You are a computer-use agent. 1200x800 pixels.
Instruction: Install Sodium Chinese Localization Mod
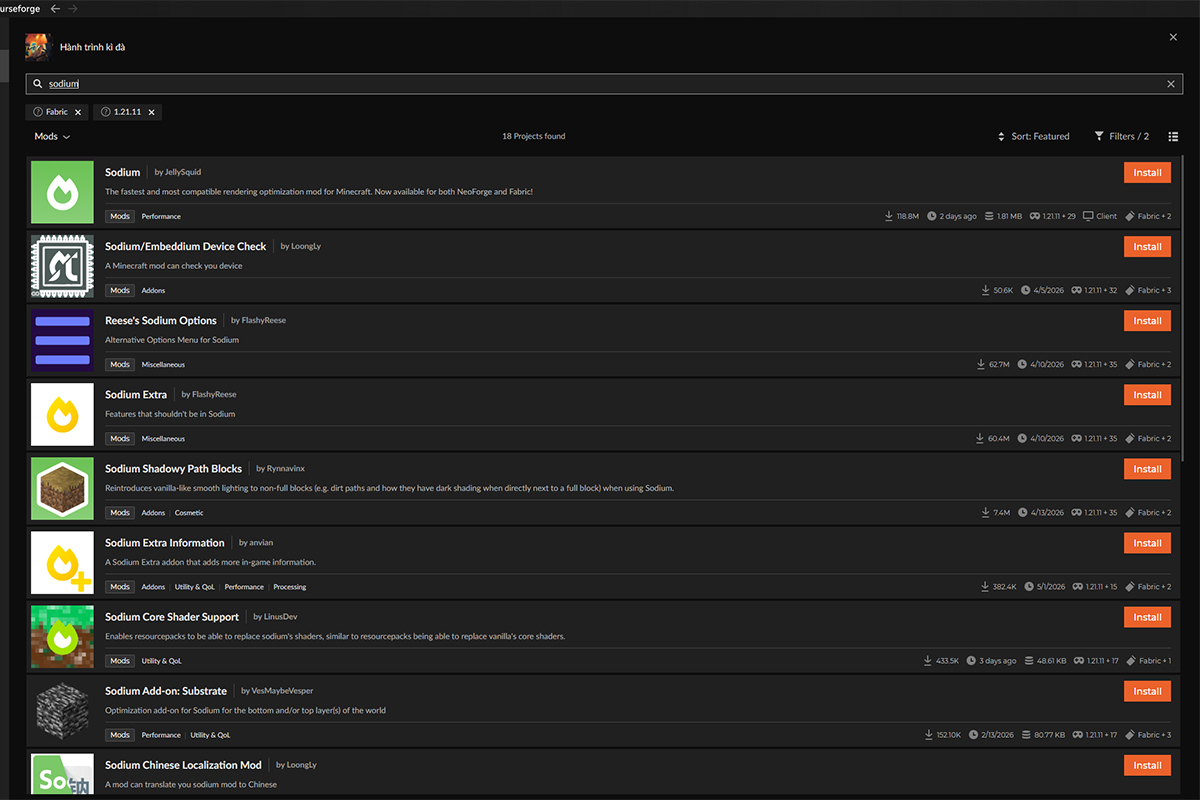click(x=1147, y=764)
